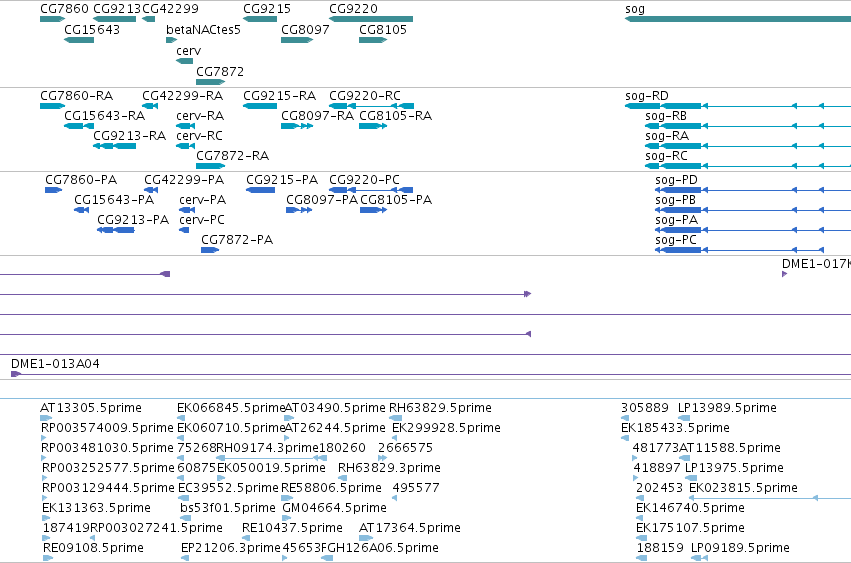The image size is (851, 563).
Task: Select transcript CG9213-RA
Action: pos(130,136)
